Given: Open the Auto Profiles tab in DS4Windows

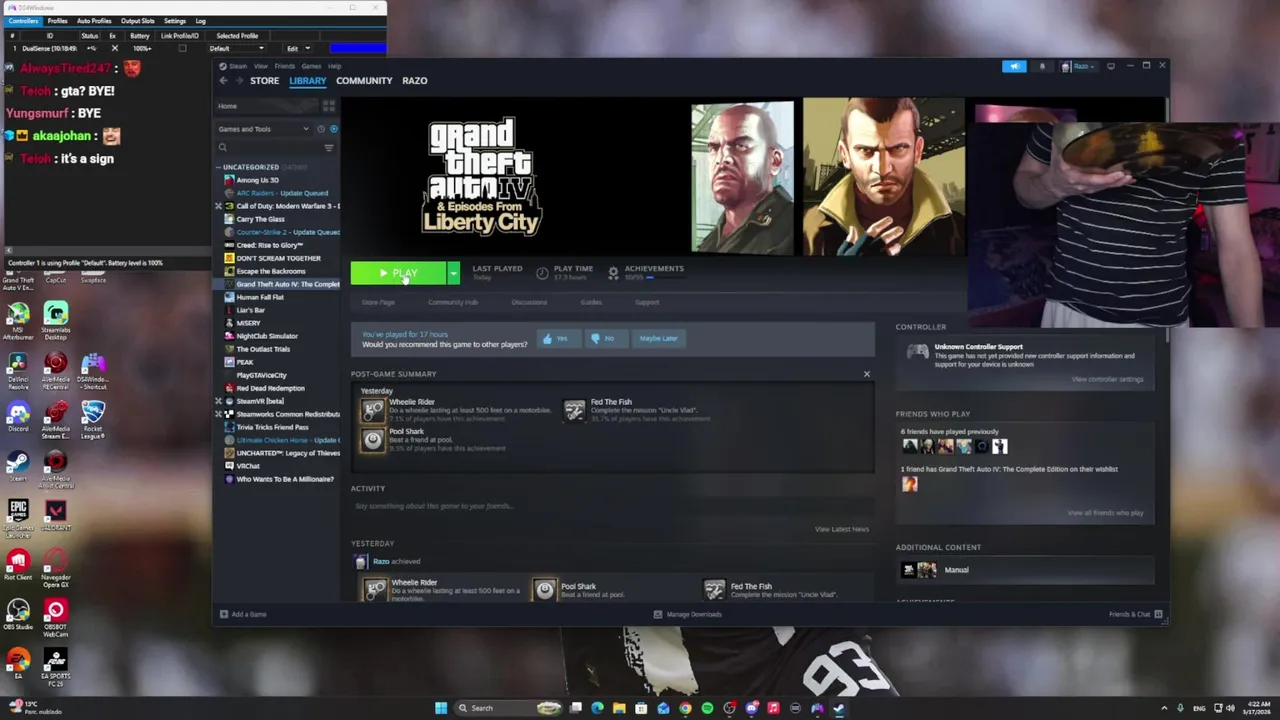Looking at the screenshot, I should (x=94, y=21).
